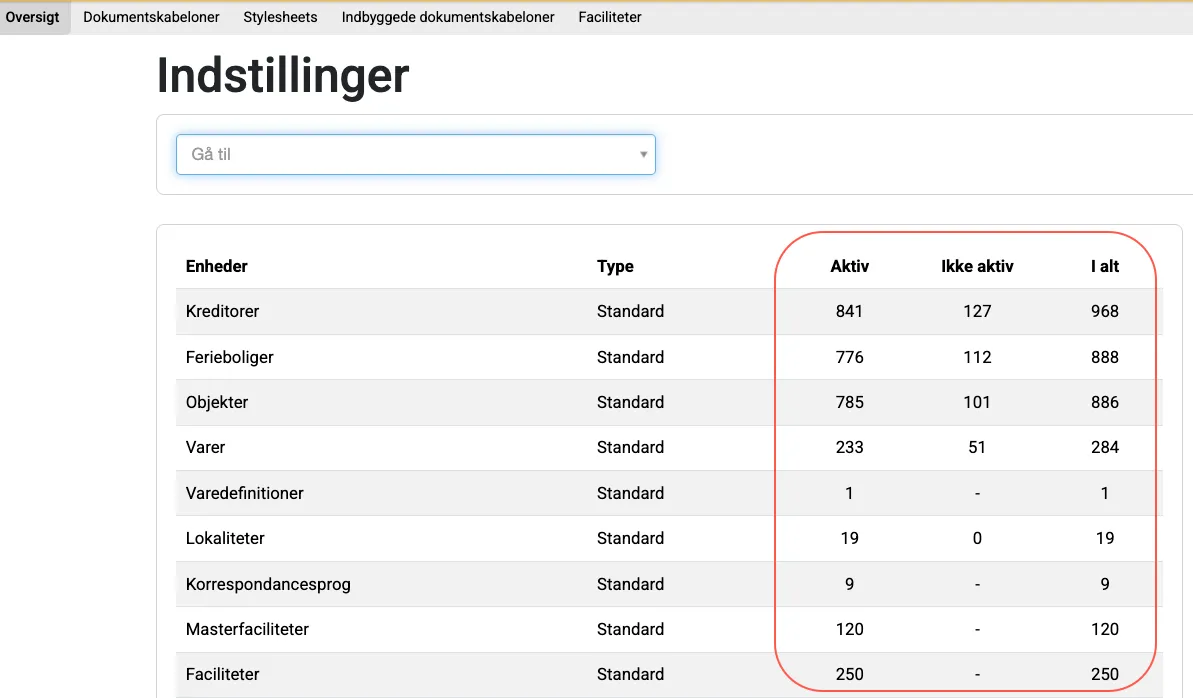Open the Oversigt tab
1193x698 pixels.
pos(33,17)
